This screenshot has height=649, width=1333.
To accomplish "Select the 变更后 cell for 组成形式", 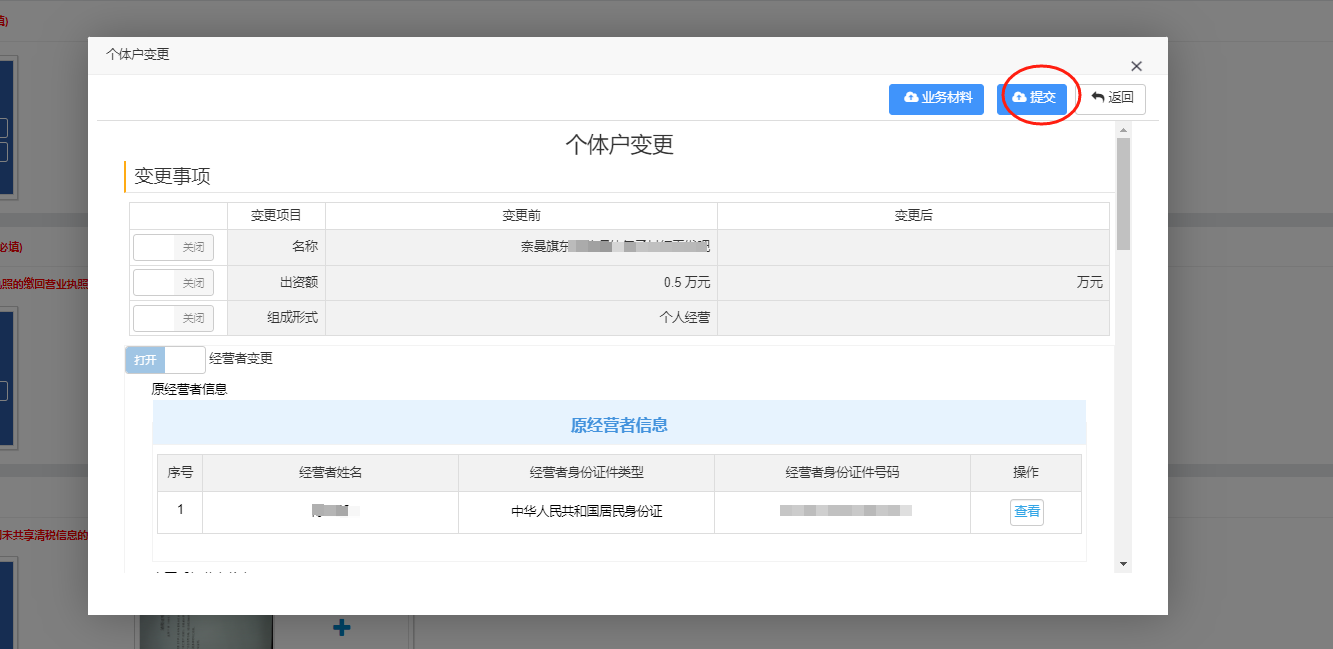I will click(912, 318).
